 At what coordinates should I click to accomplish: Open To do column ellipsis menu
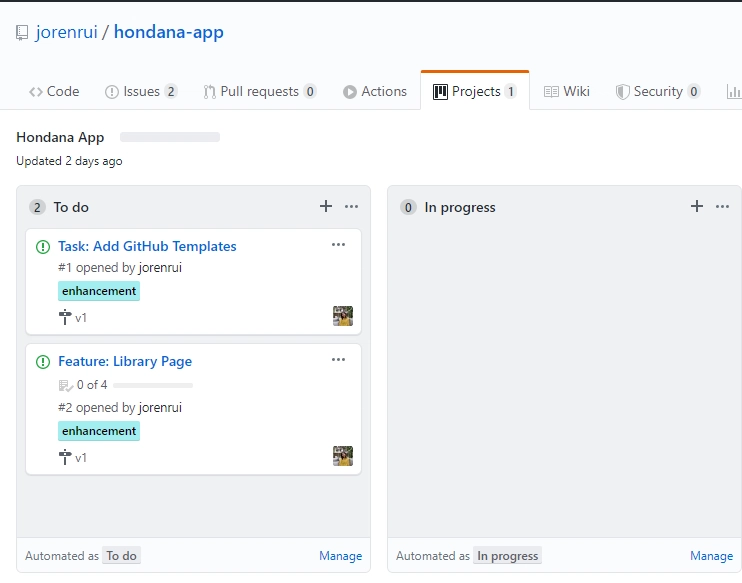(x=351, y=207)
